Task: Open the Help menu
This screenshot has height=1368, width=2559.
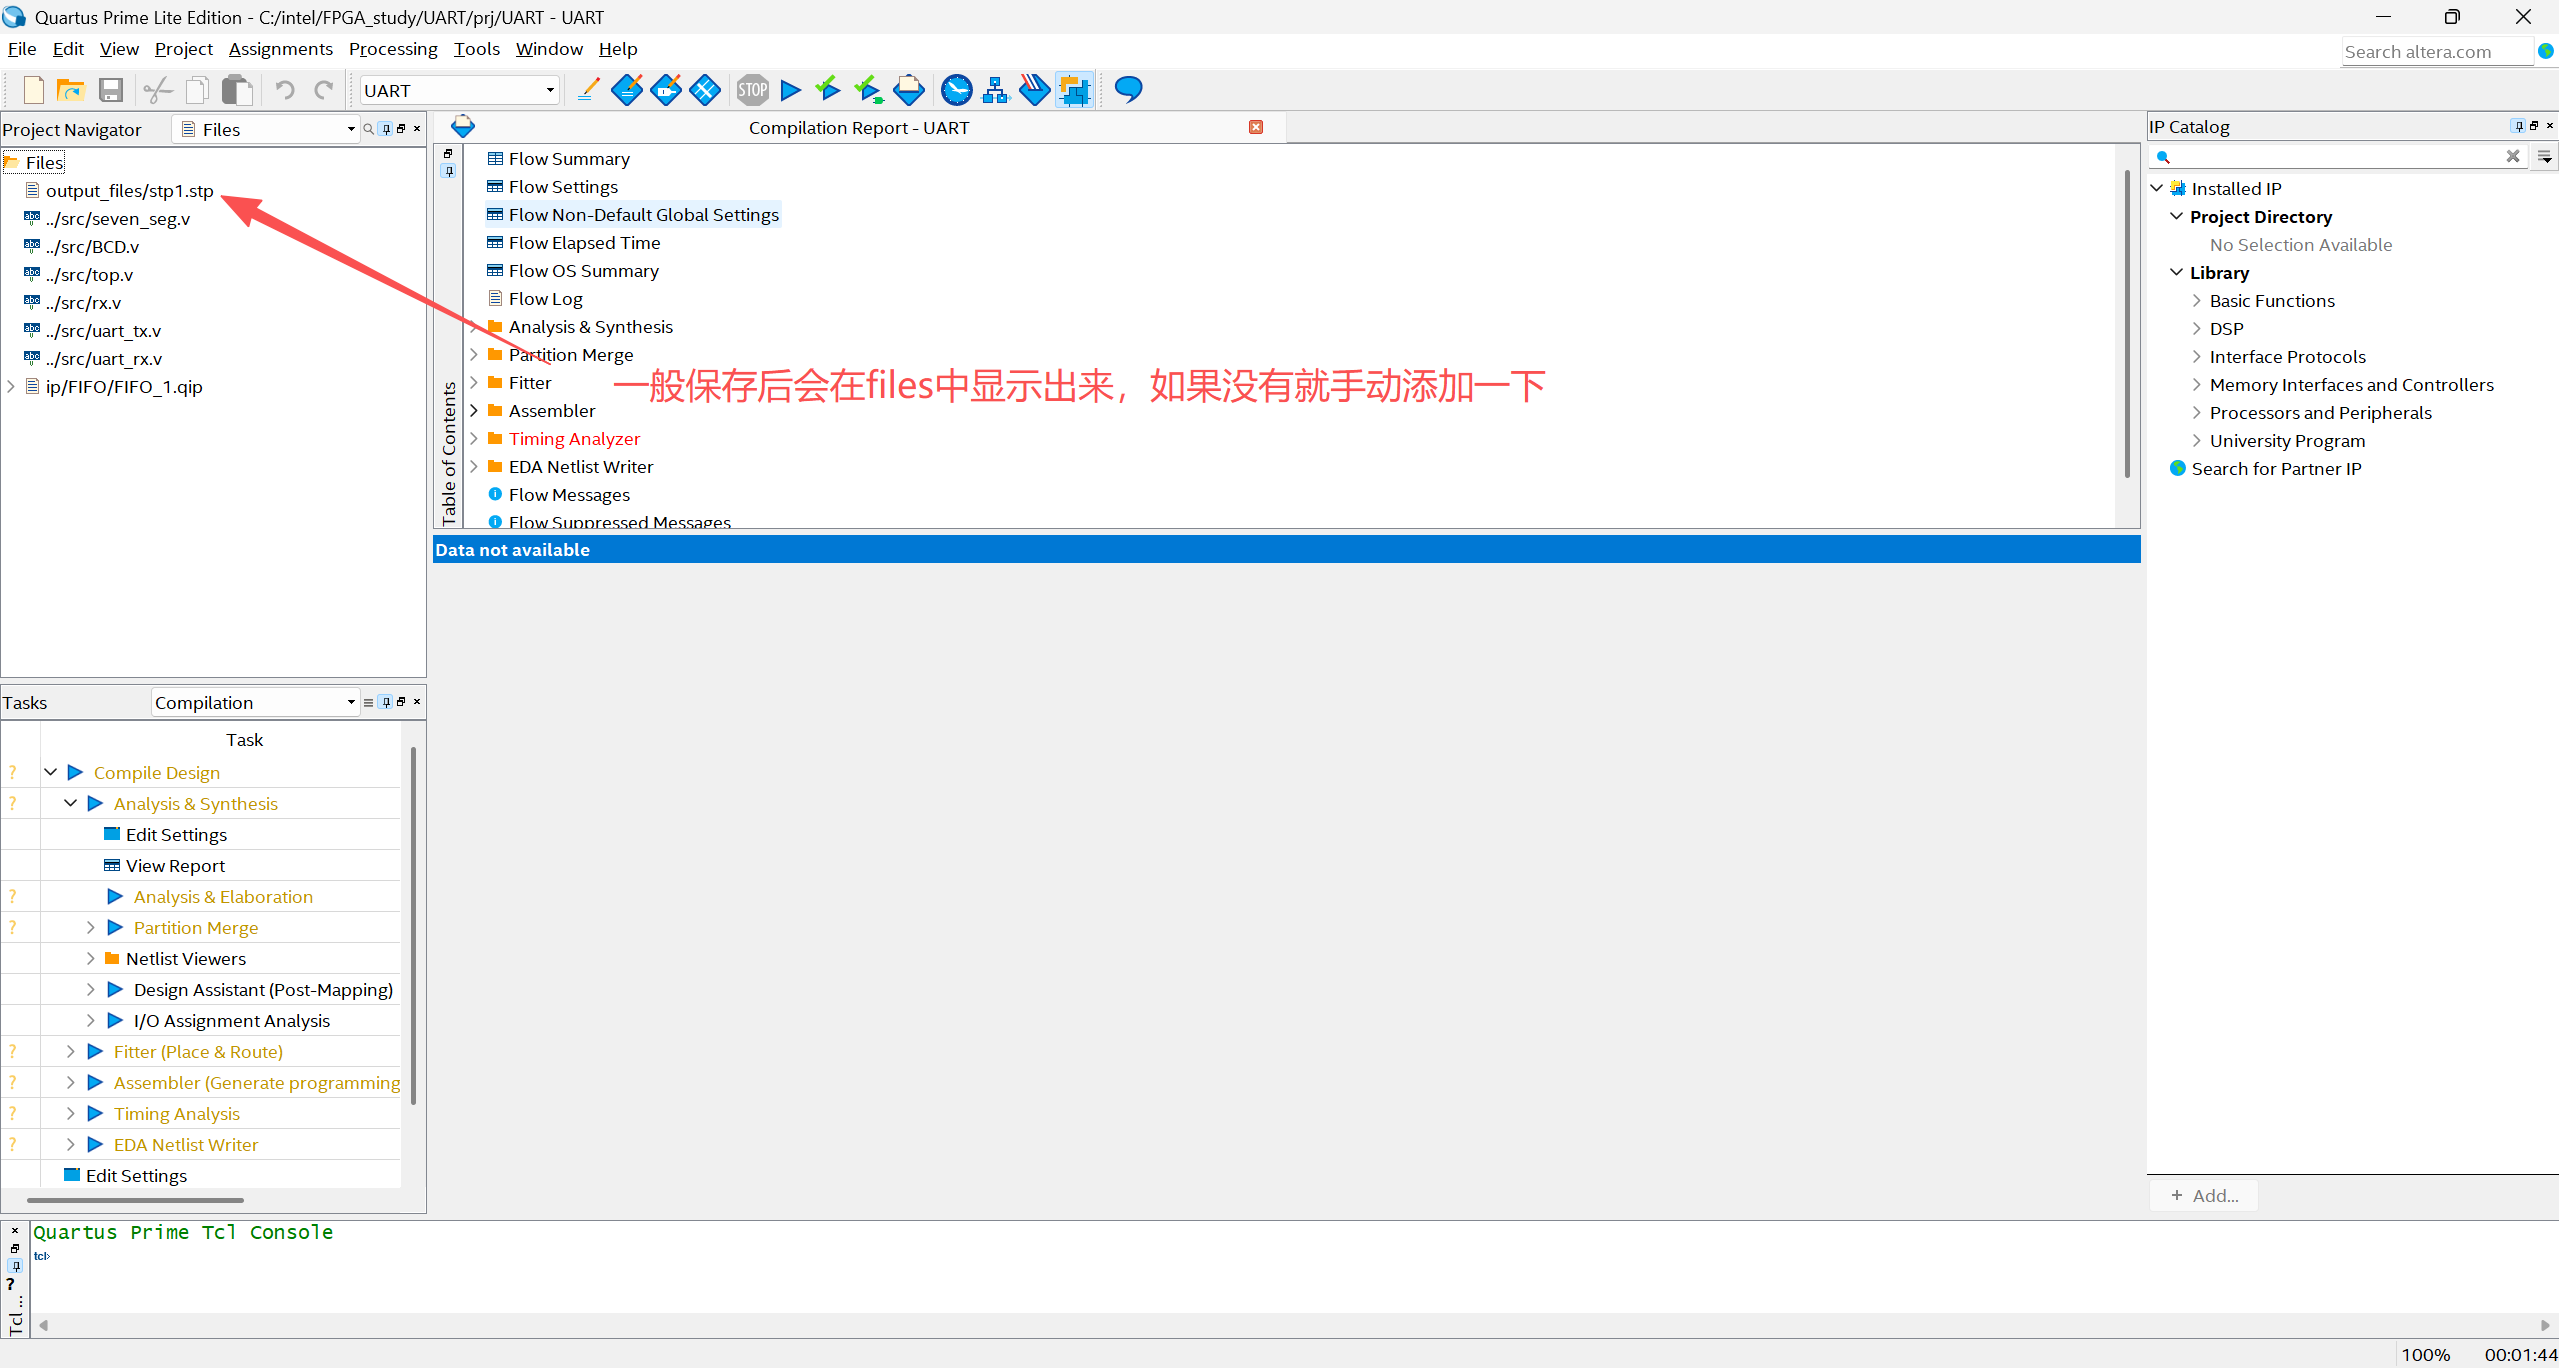Action: pos(618,49)
